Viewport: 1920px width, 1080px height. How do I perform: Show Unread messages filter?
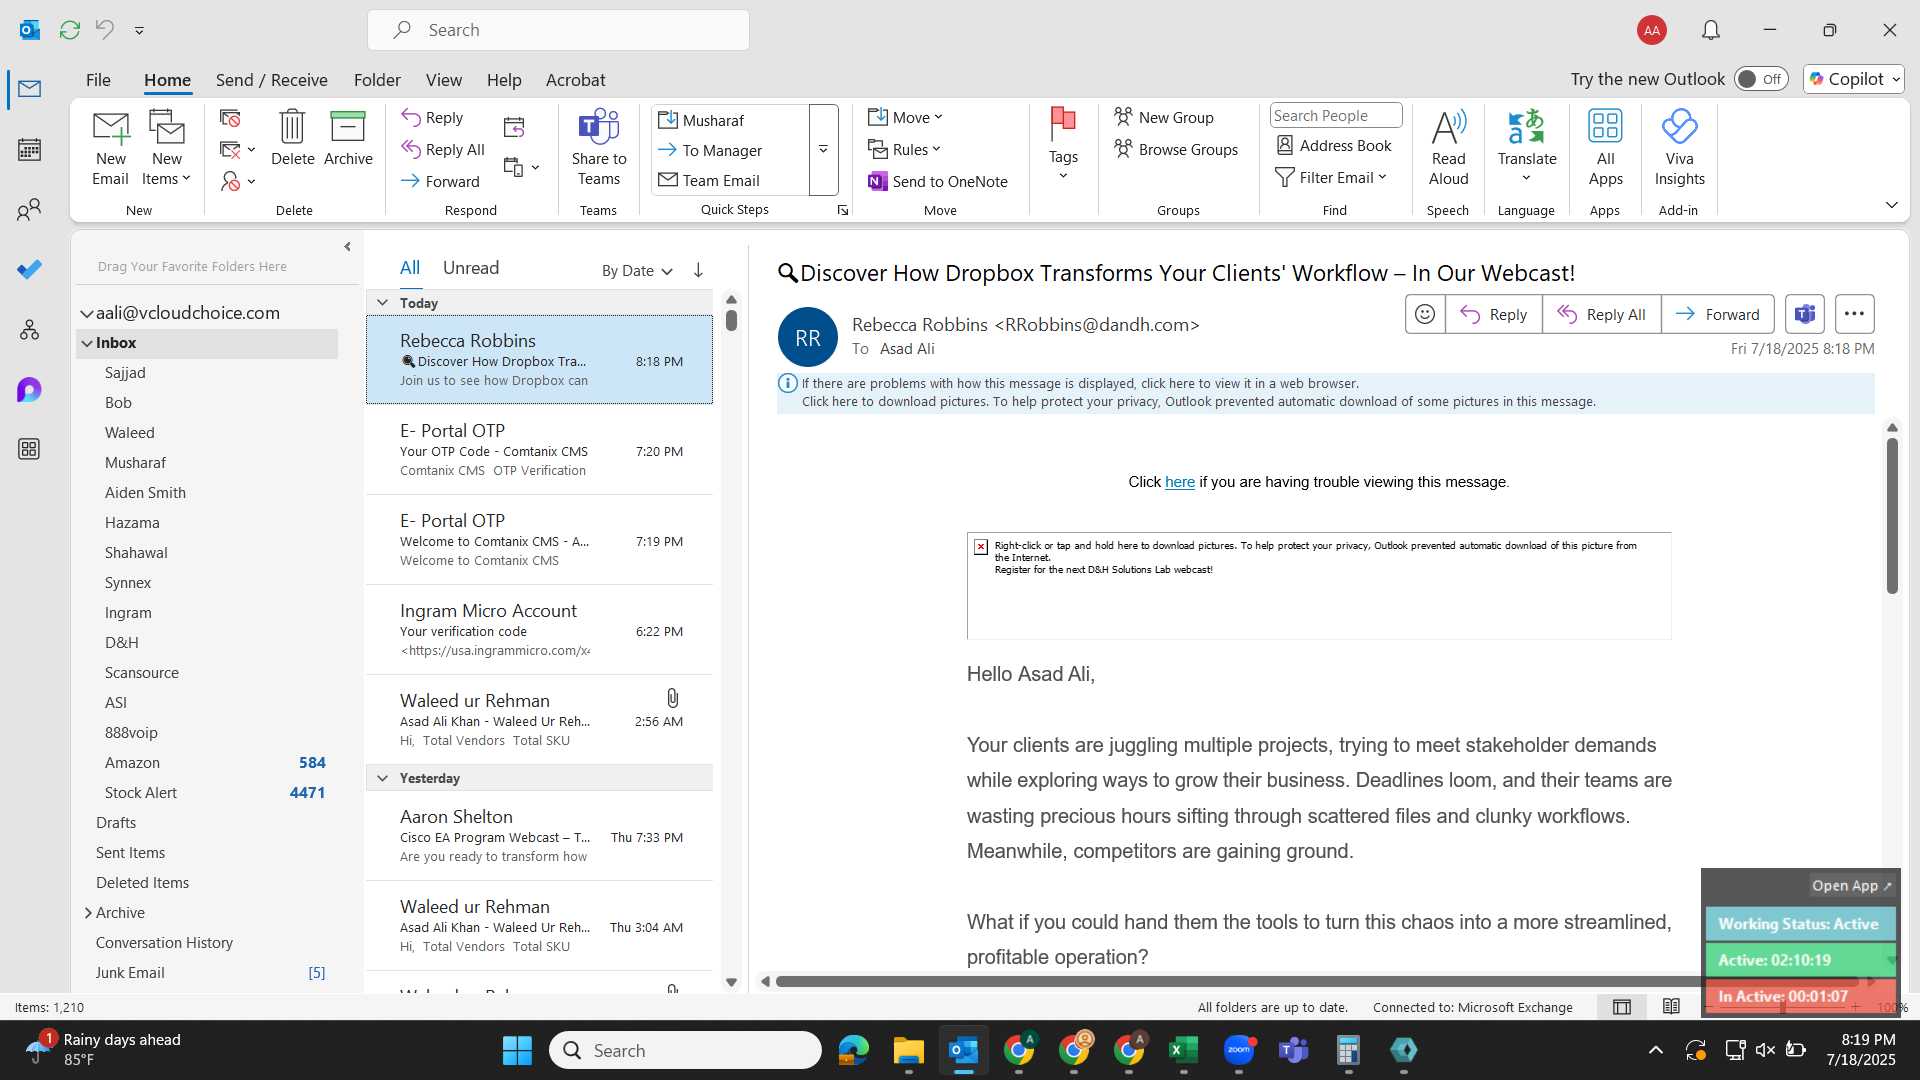tap(470, 268)
